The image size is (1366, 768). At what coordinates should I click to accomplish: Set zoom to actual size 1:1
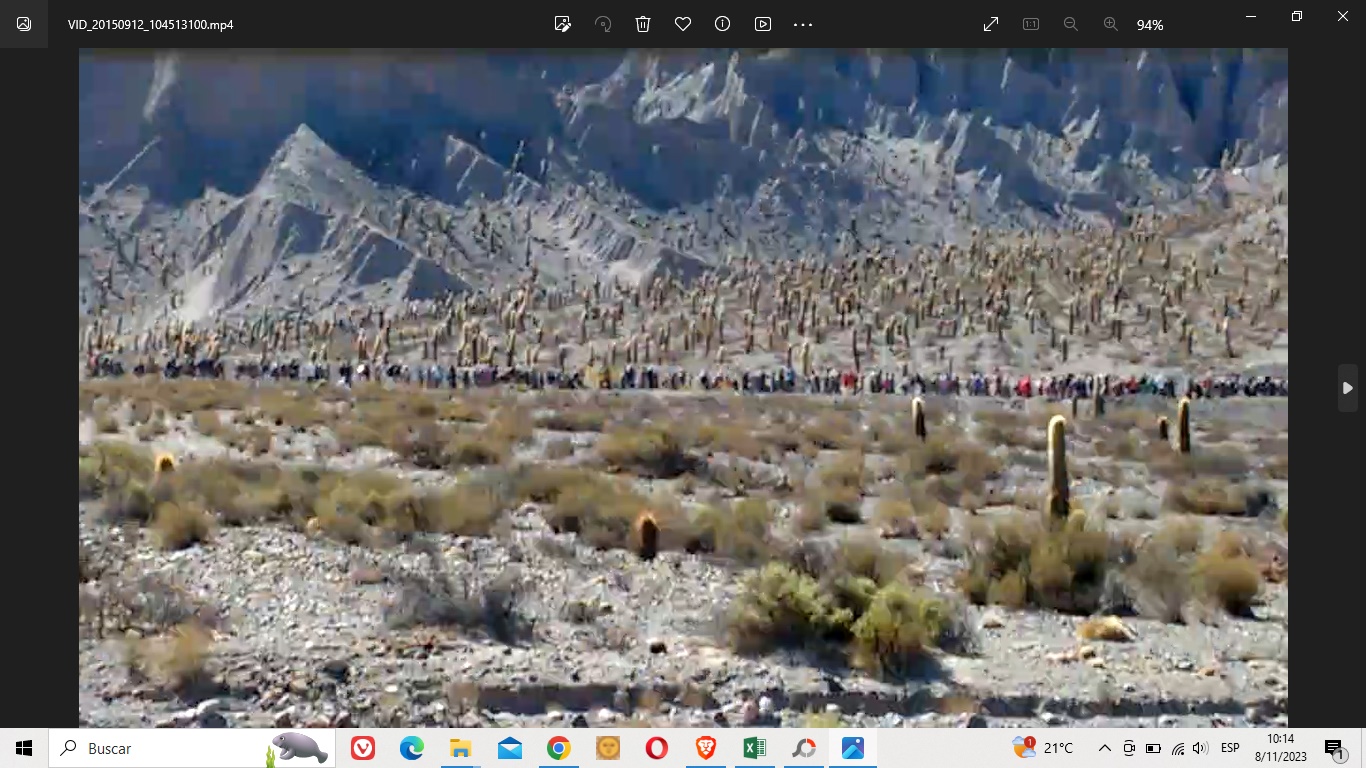[x=1031, y=24]
